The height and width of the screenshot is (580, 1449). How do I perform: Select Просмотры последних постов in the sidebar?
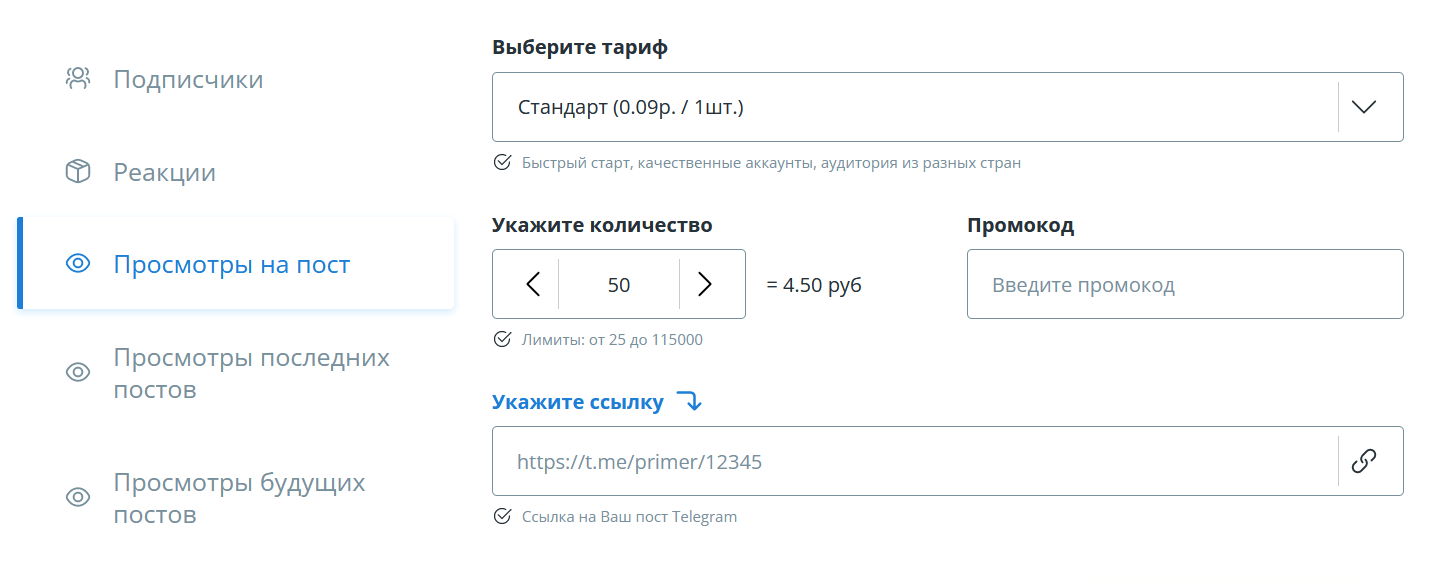pos(251,373)
